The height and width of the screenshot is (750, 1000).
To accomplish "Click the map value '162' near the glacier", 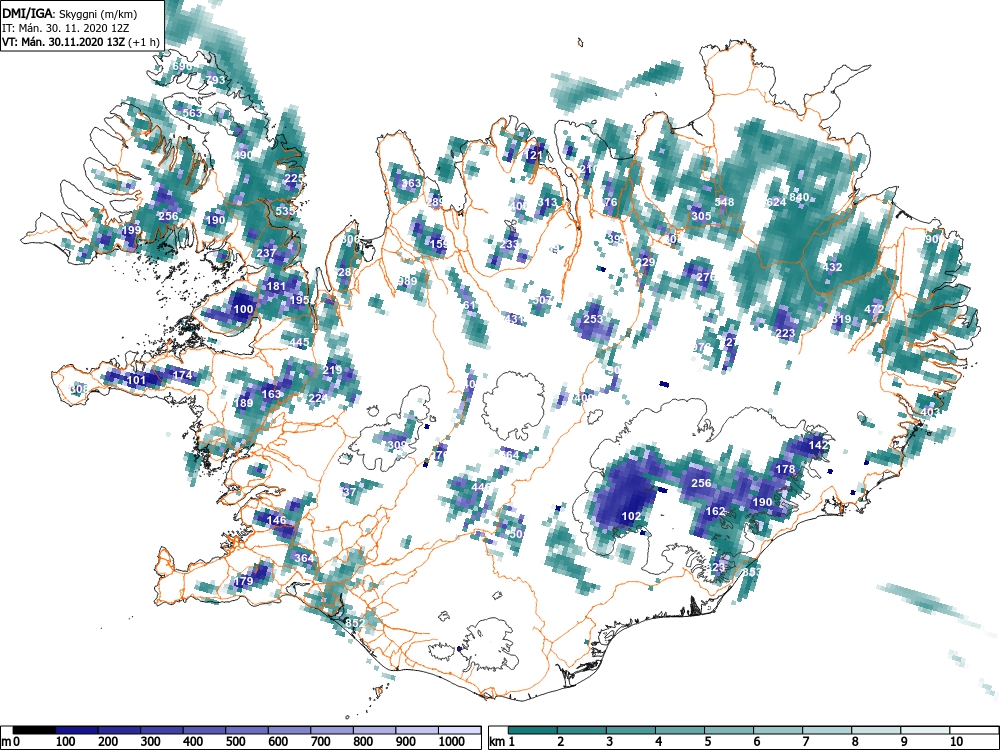I will pyautogui.click(x=716, y=511).
